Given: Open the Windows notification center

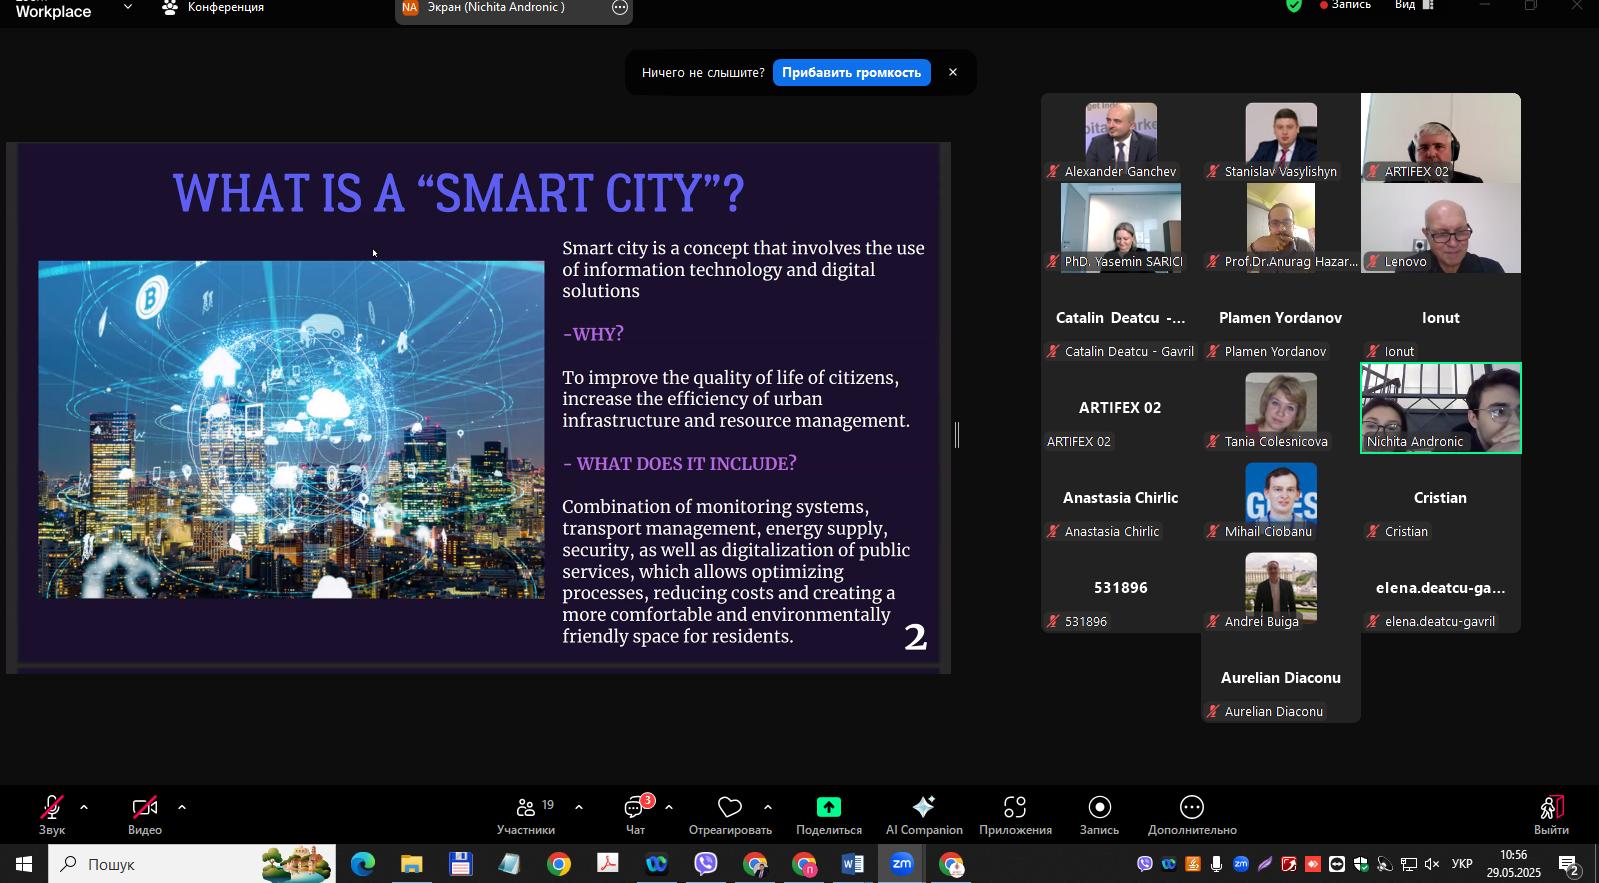Looking at the screenshot, I should 1570,864.
